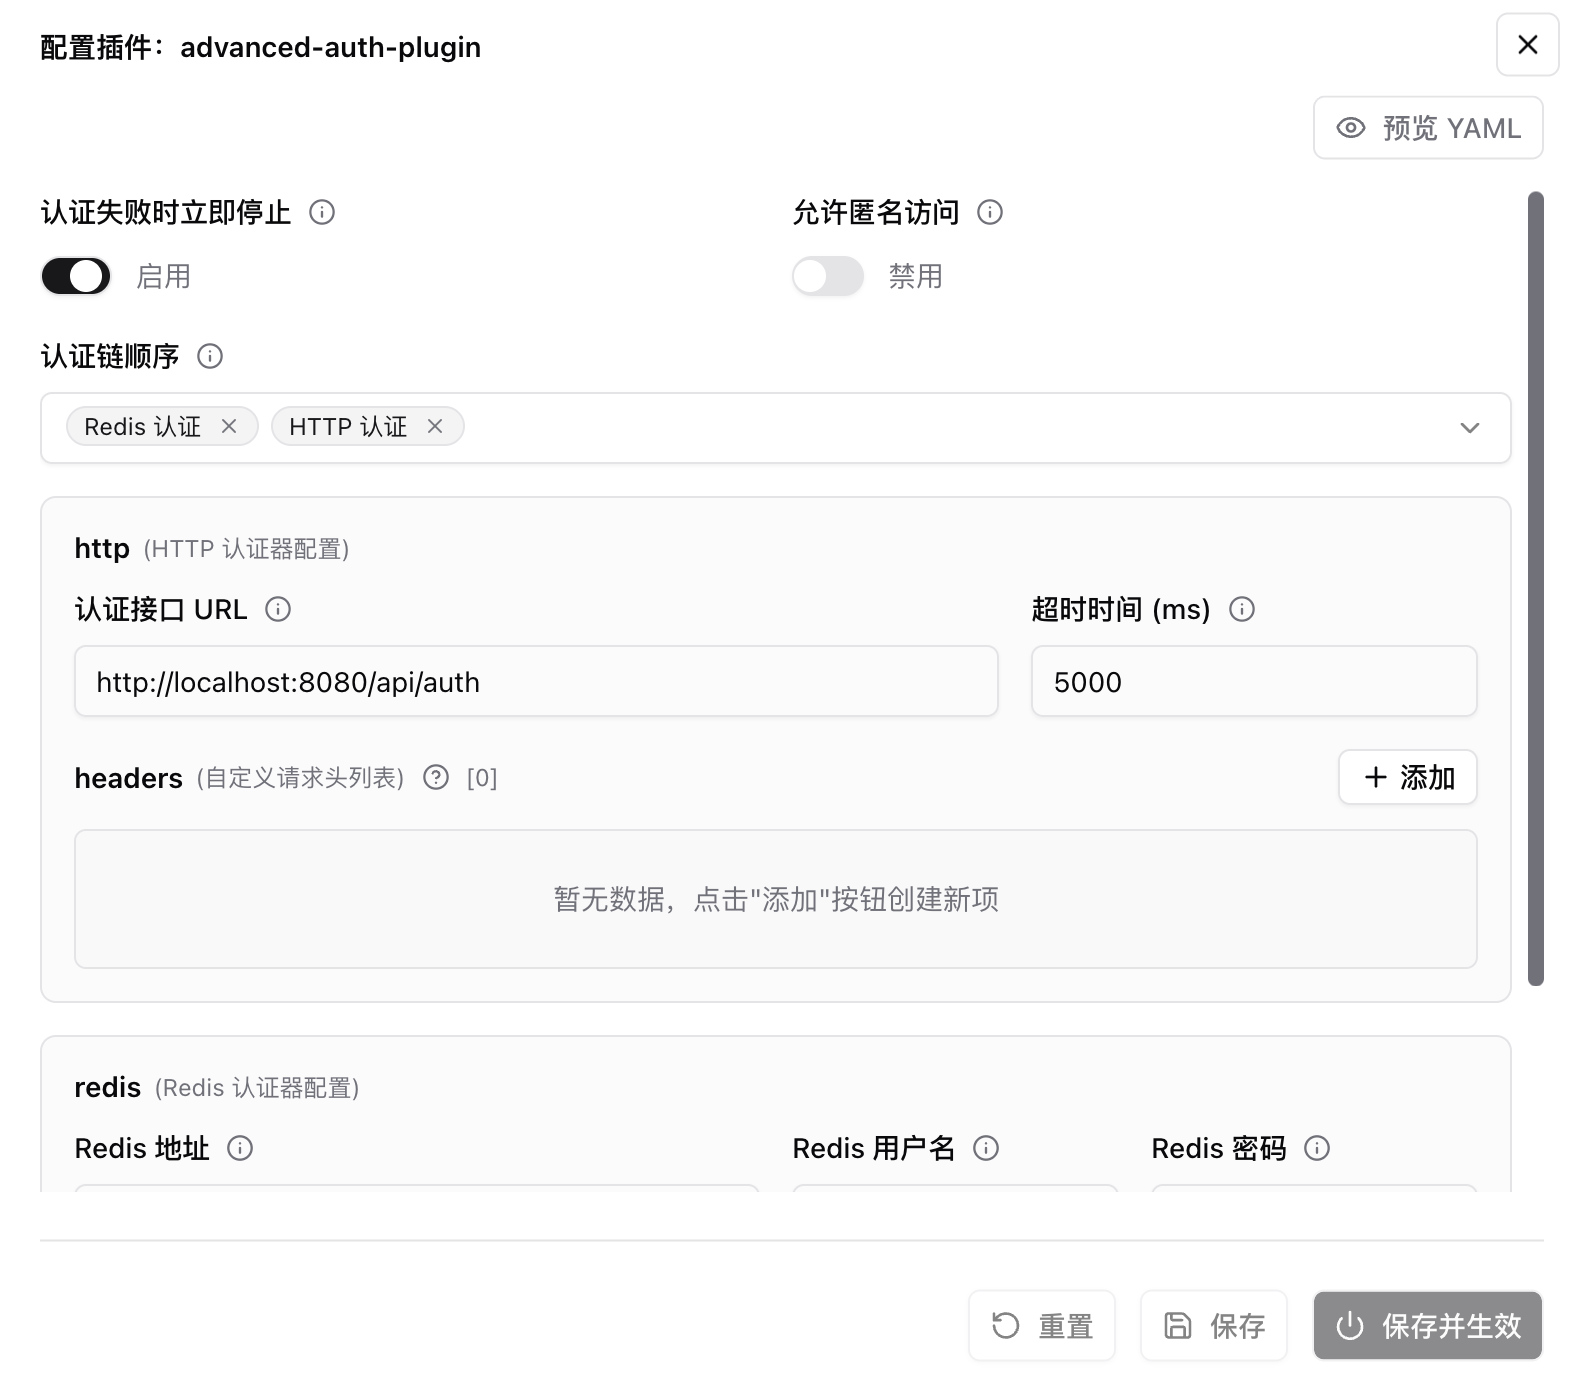Click info icon next to 超时时间 (ms)

[x=1242, y=609]
